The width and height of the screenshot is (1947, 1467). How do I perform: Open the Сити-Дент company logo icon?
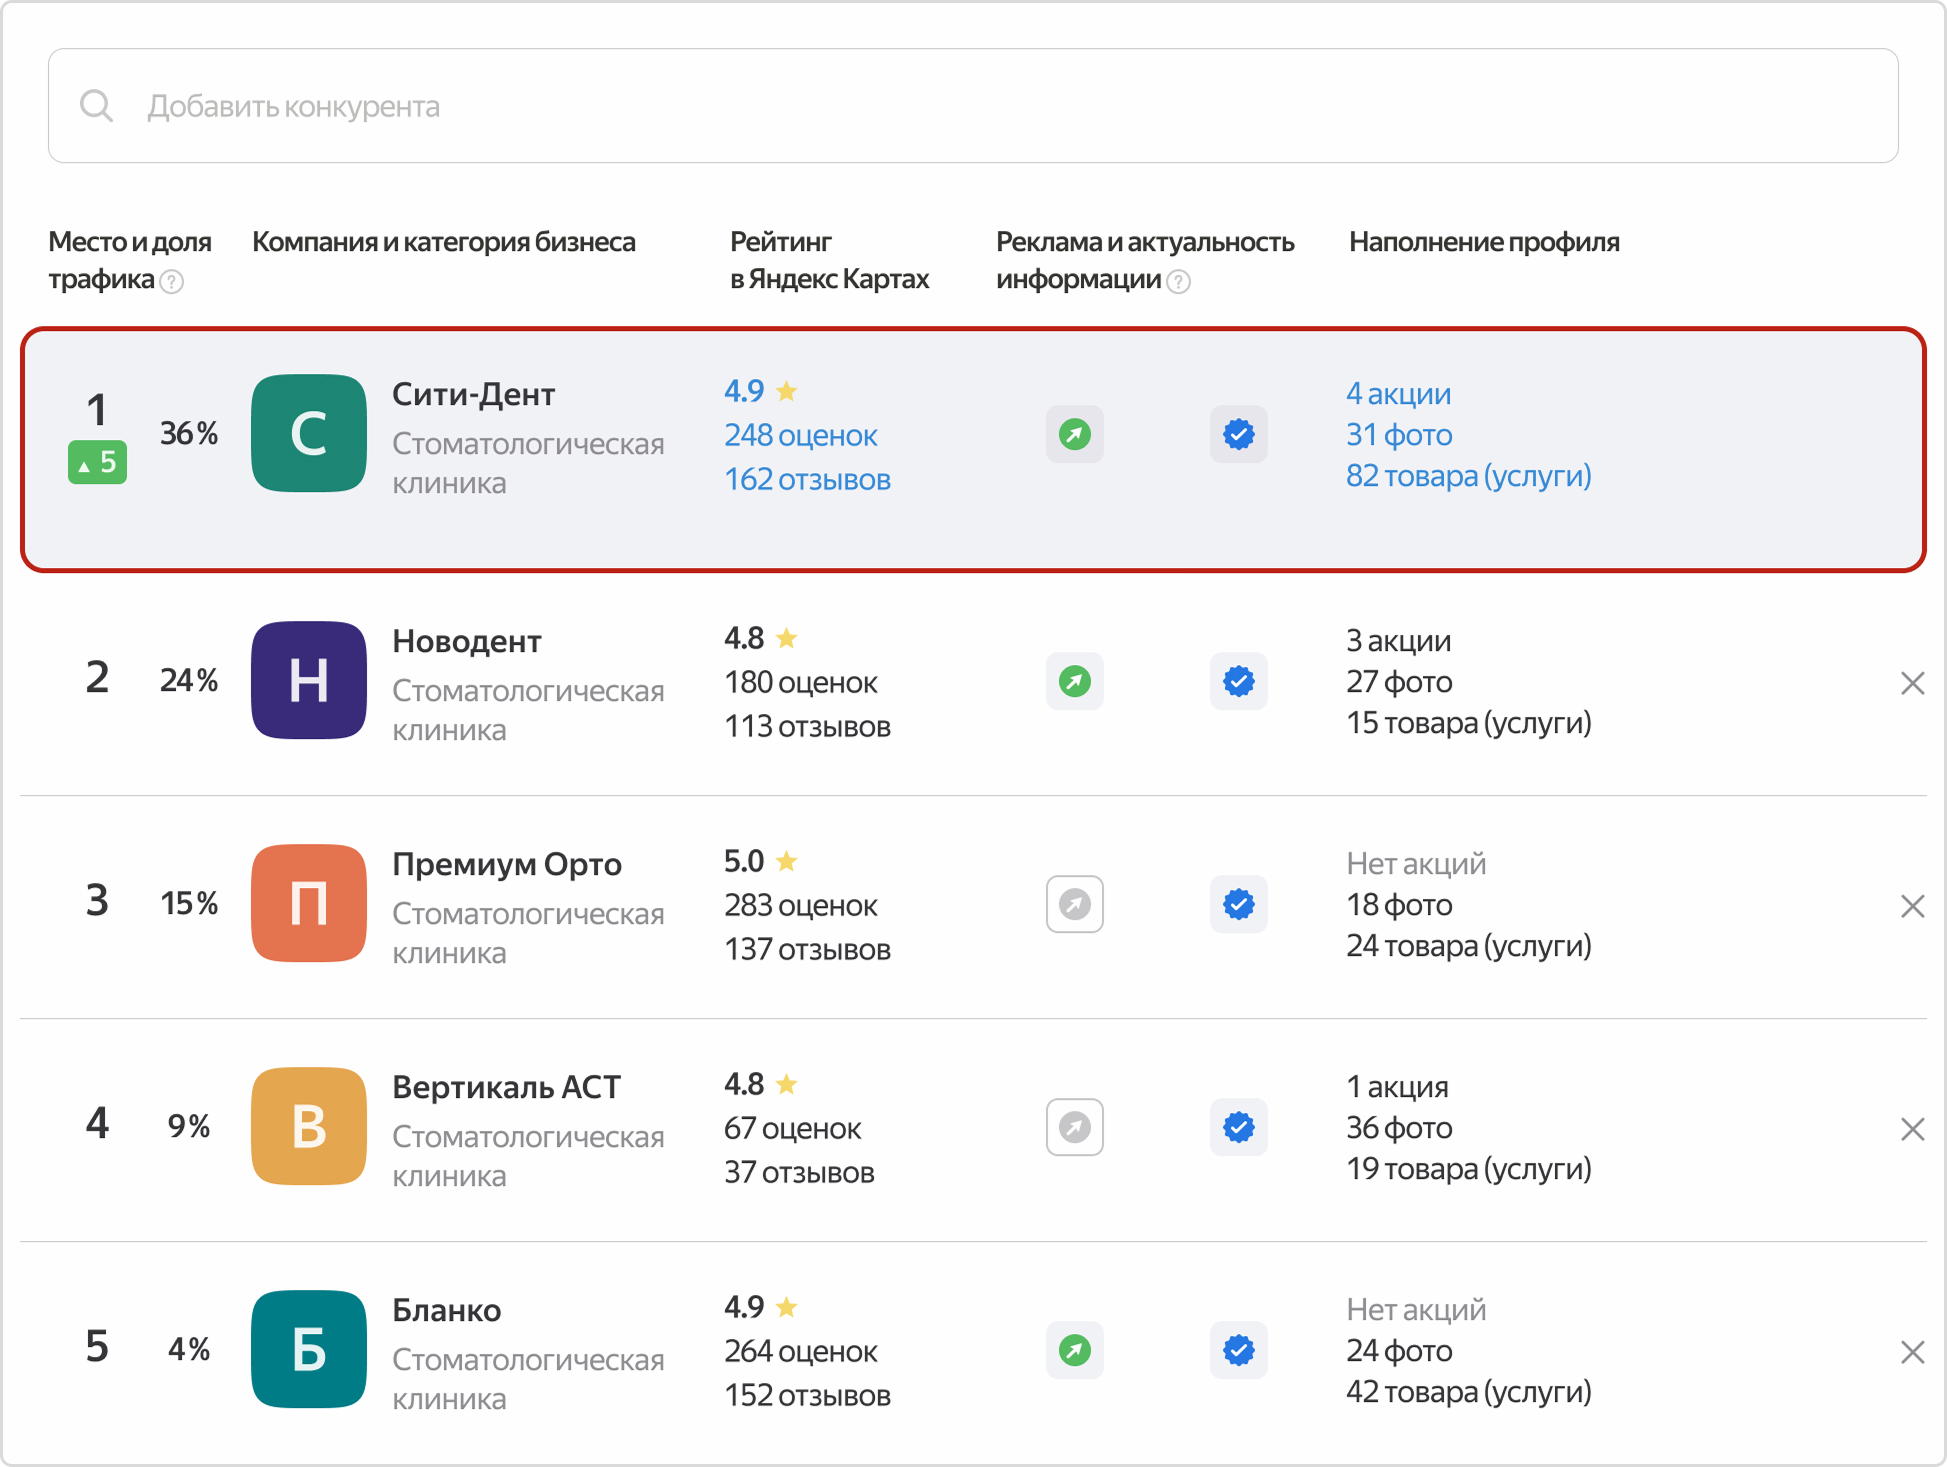coord(308,433)
